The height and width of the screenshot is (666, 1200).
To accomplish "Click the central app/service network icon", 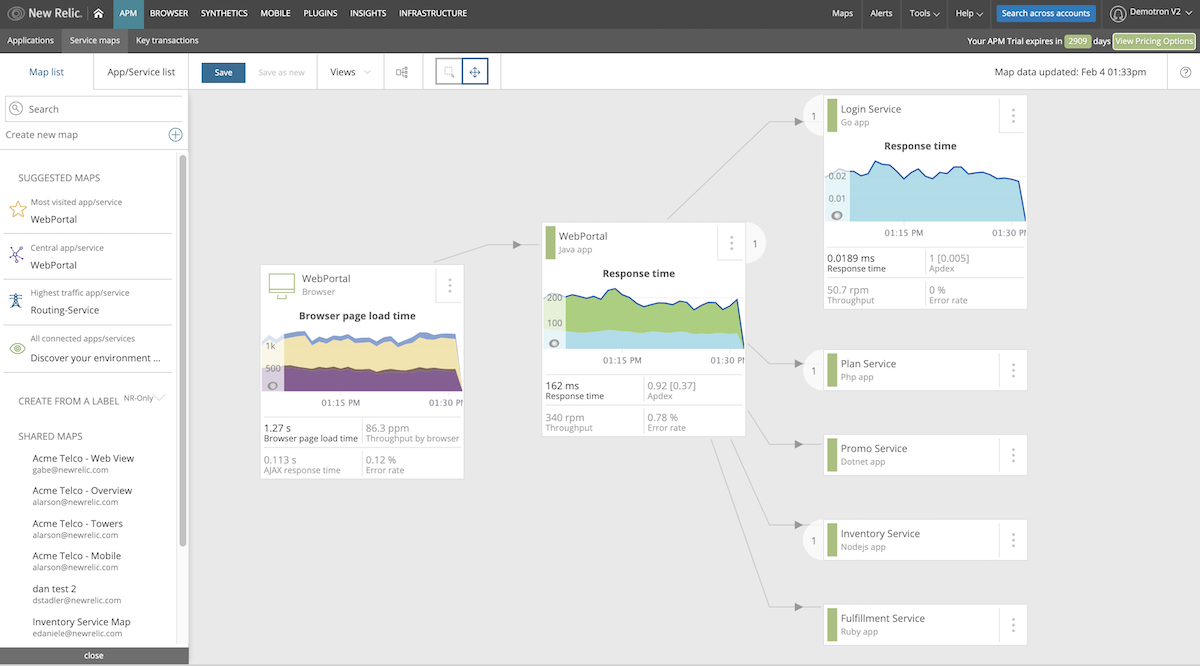I will click(17, 256).
